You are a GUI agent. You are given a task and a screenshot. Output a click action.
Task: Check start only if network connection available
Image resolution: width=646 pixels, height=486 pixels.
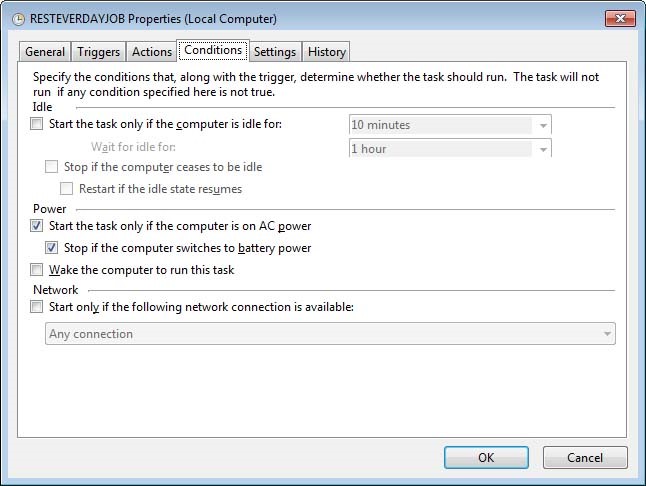point(37,308)
